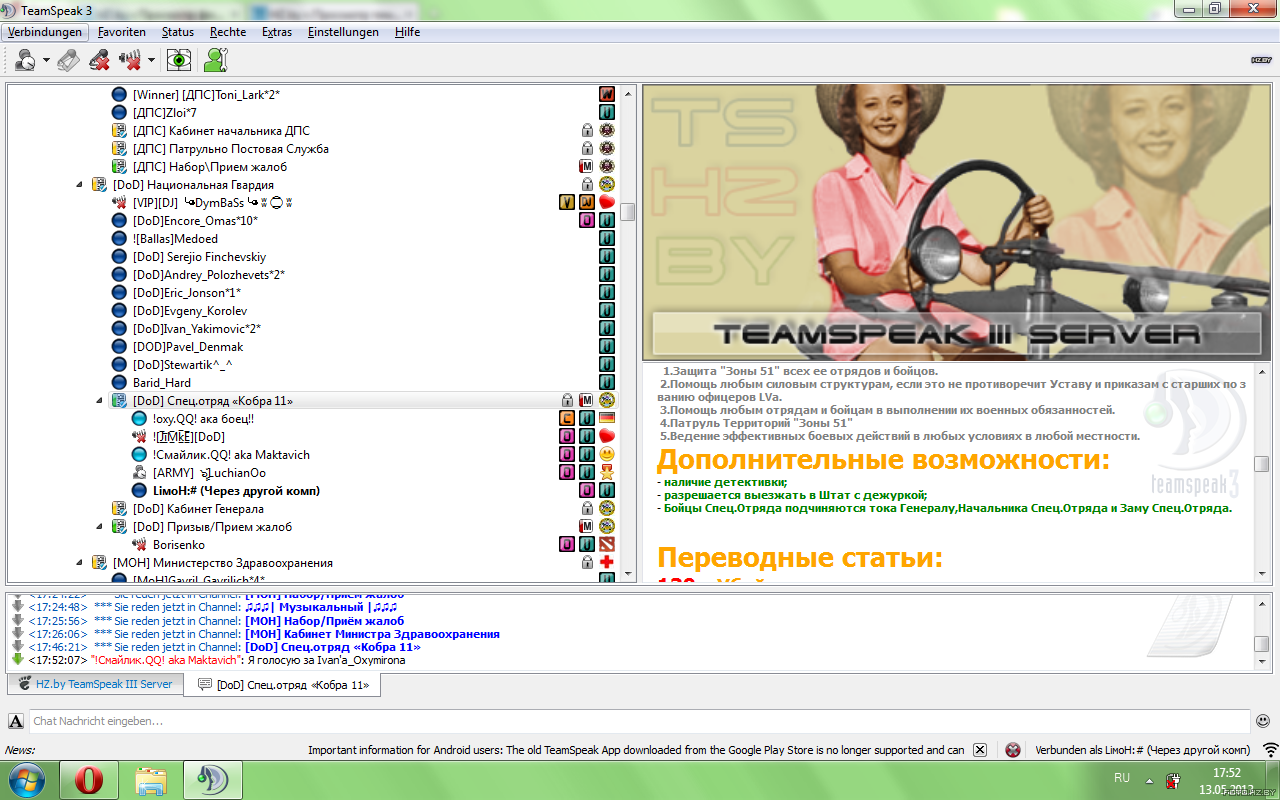This screenshot has height=800, width=1280.
Task: Click the orange C badge on !oxy.QQ row
Action: pos(566,419)
